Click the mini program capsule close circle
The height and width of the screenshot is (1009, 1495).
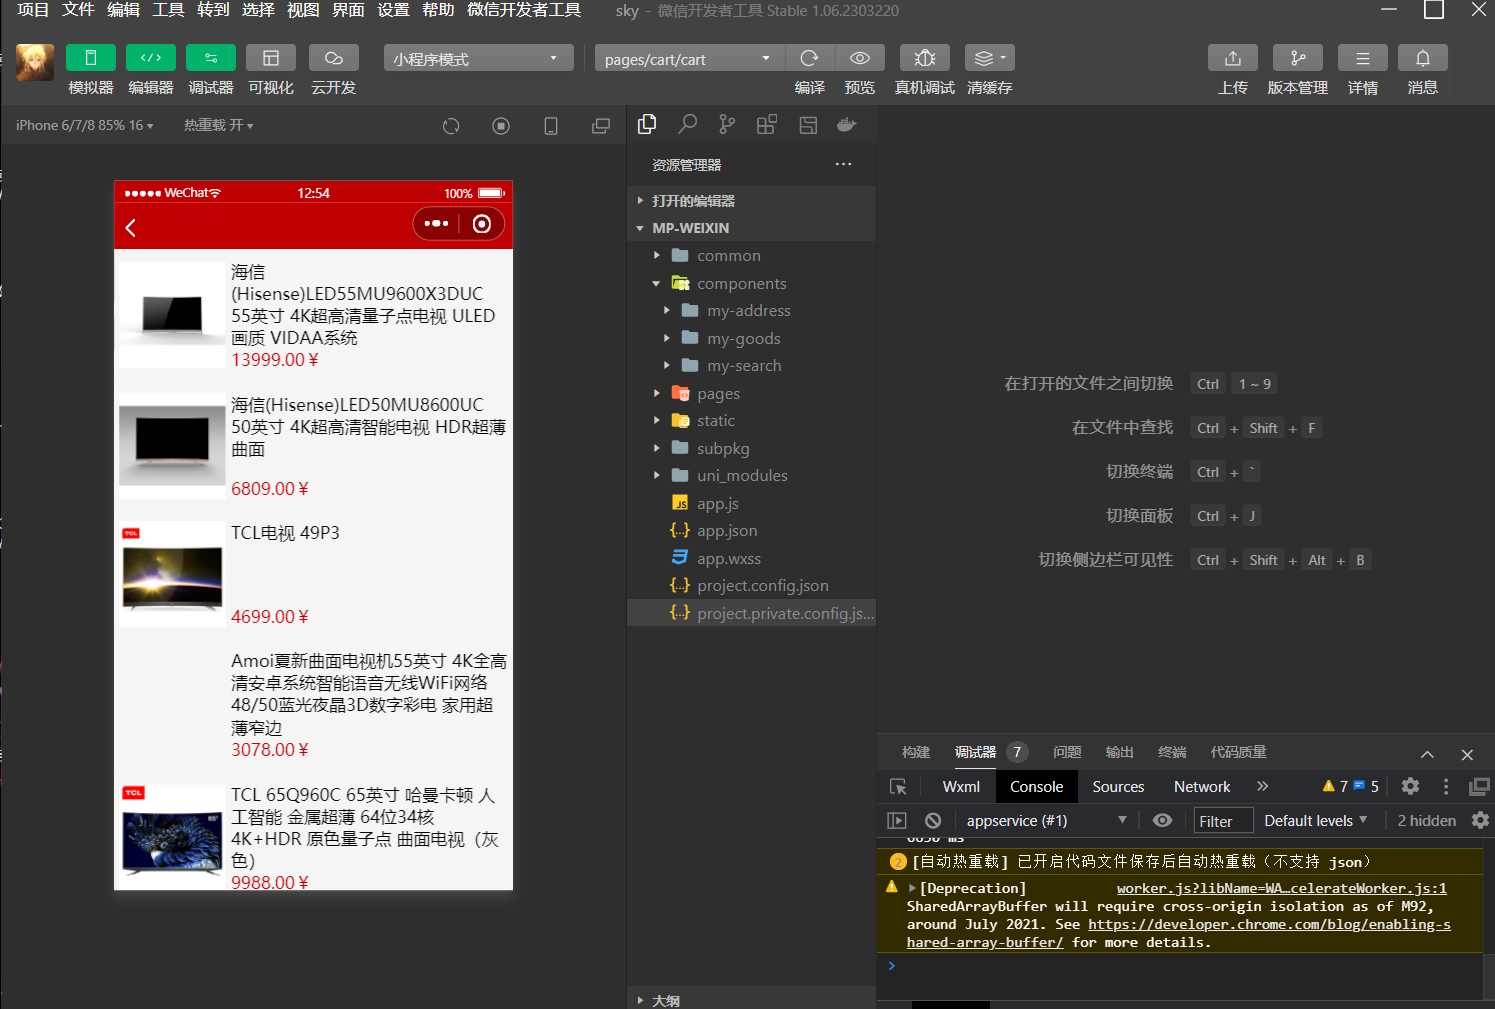pyautogui.click(x=482, y=224)
